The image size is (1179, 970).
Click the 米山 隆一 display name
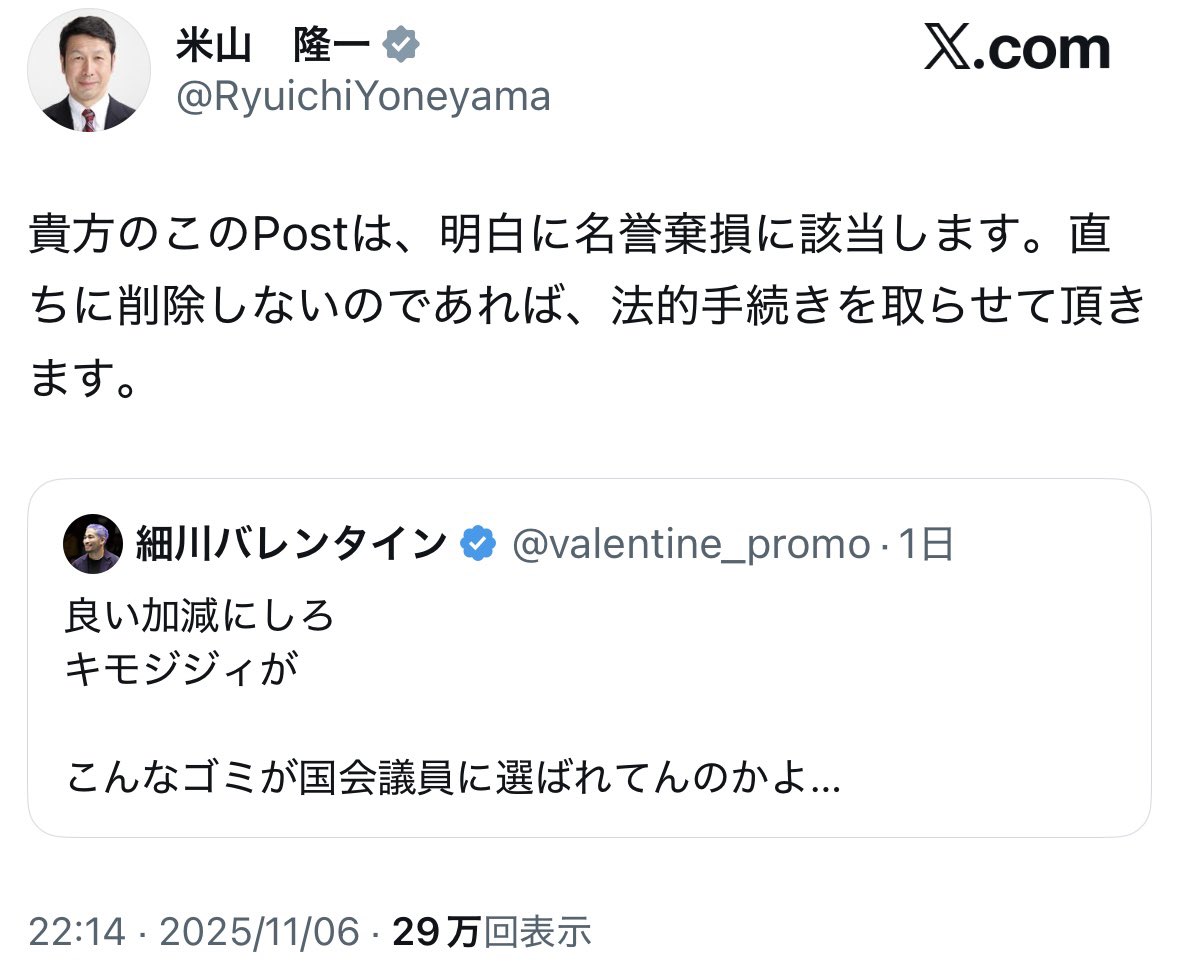point(273,47)
